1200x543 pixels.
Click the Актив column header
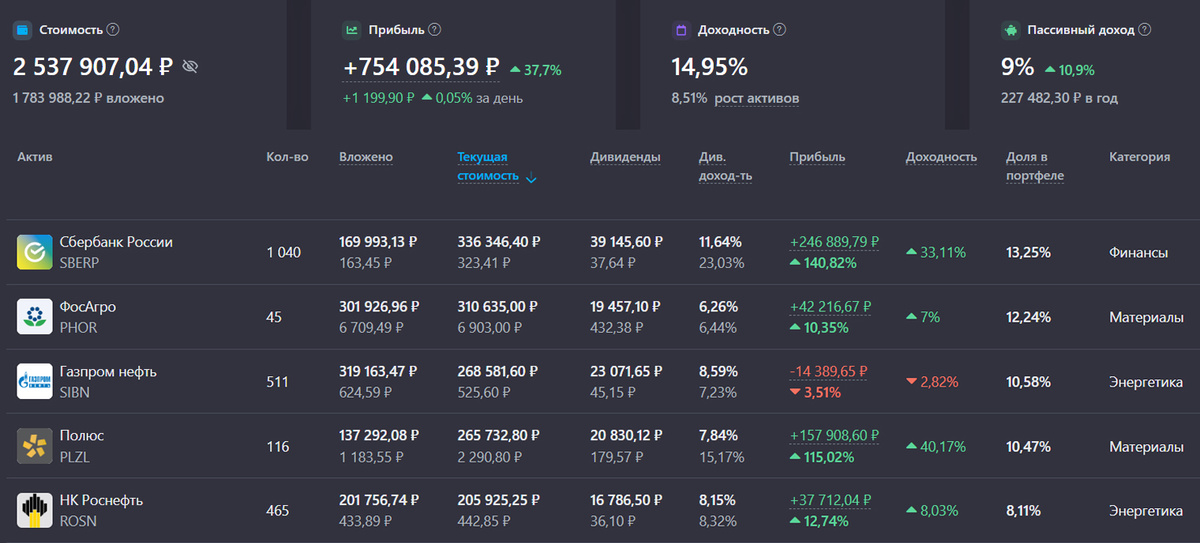35,157
